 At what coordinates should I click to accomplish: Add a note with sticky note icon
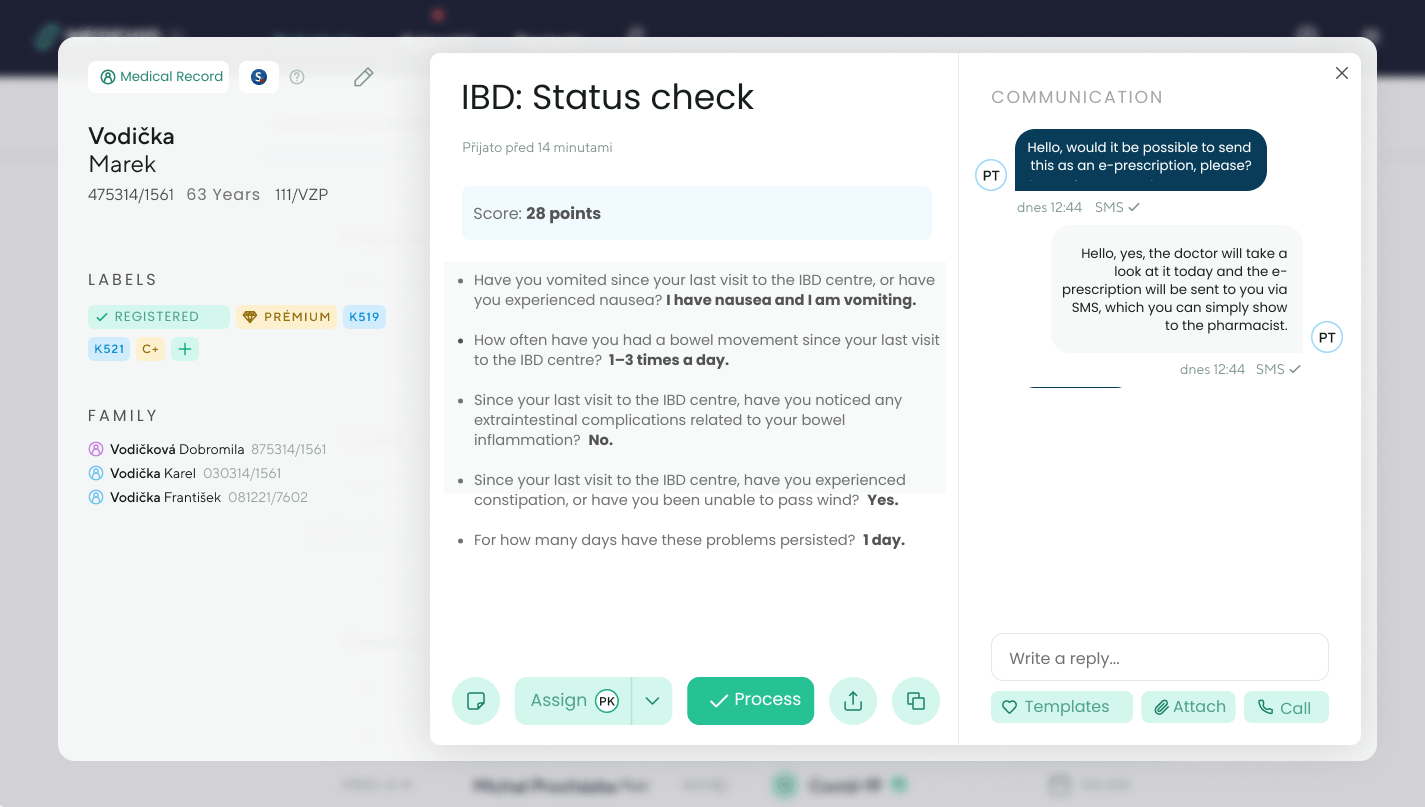476,701
